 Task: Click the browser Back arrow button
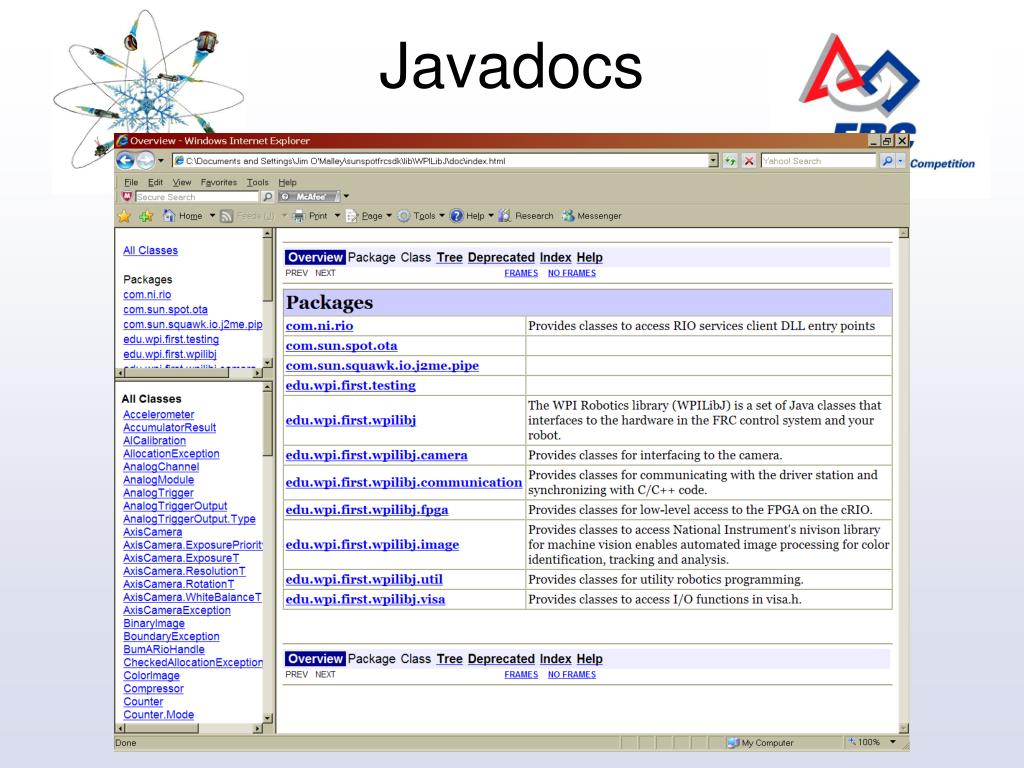(125, 161)
